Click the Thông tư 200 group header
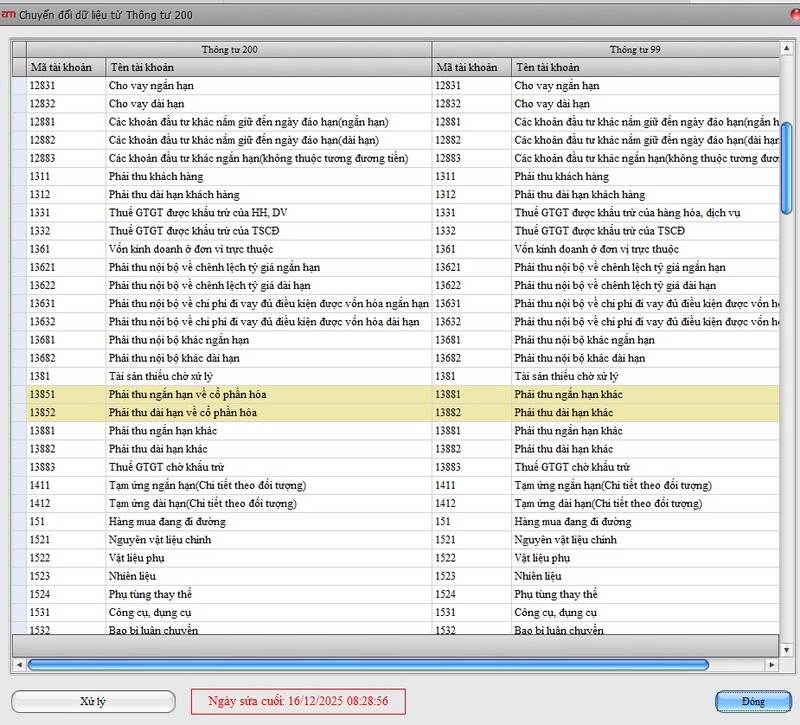This screenshot has height=725, width=800. pyautogui.click(x=229, y=49)
